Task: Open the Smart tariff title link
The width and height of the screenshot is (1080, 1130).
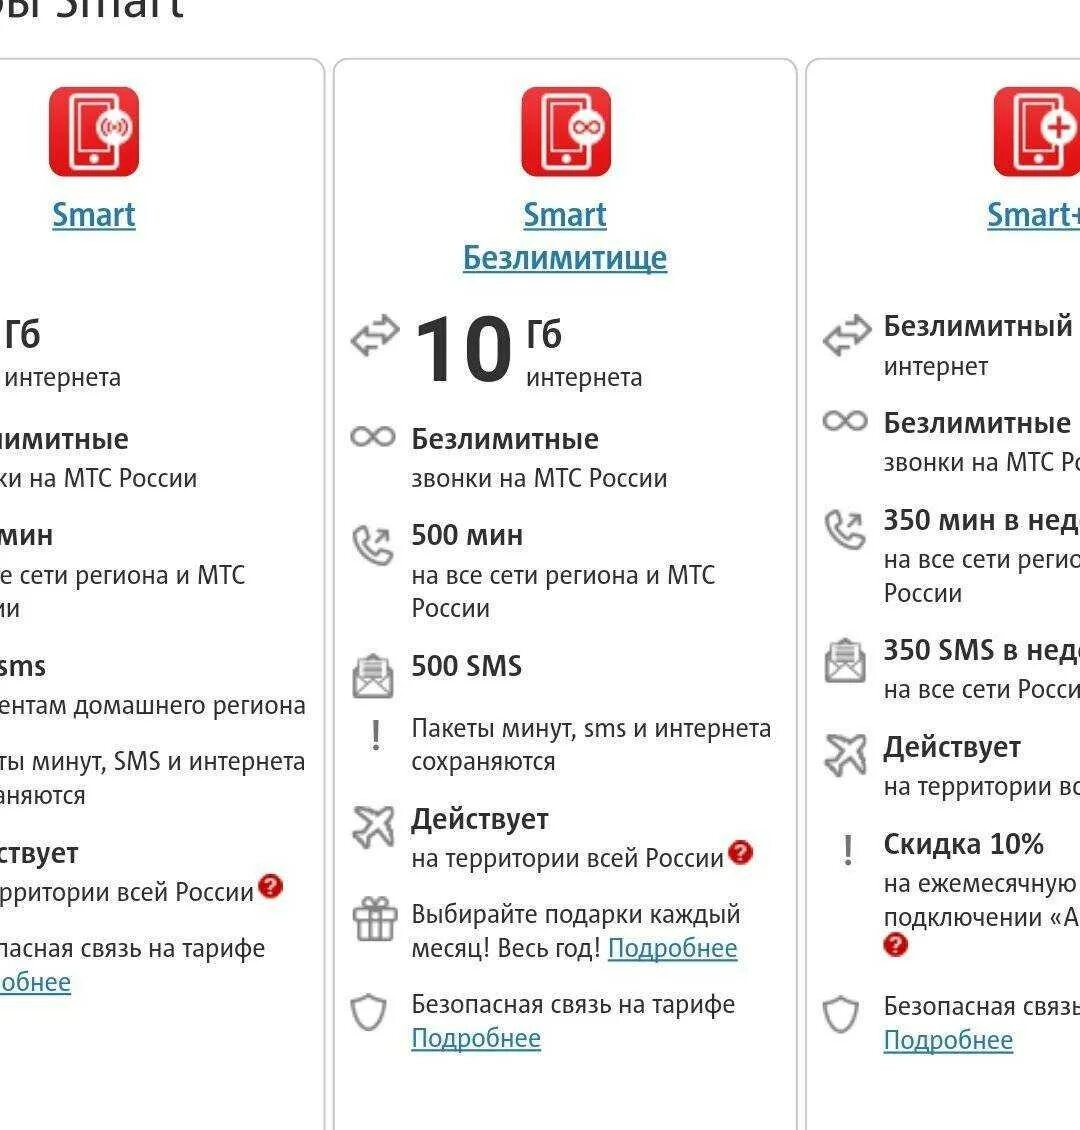Action: 94,215
